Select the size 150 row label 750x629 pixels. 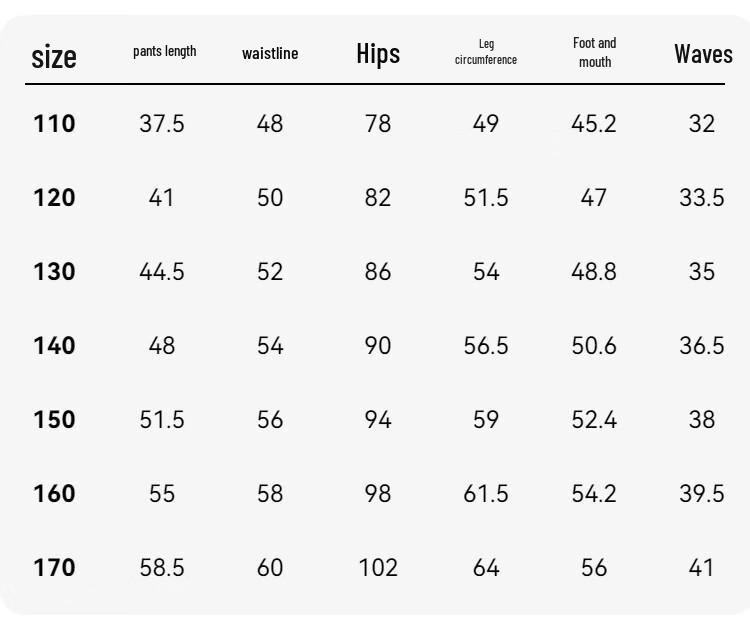click(x=54, y=419)
